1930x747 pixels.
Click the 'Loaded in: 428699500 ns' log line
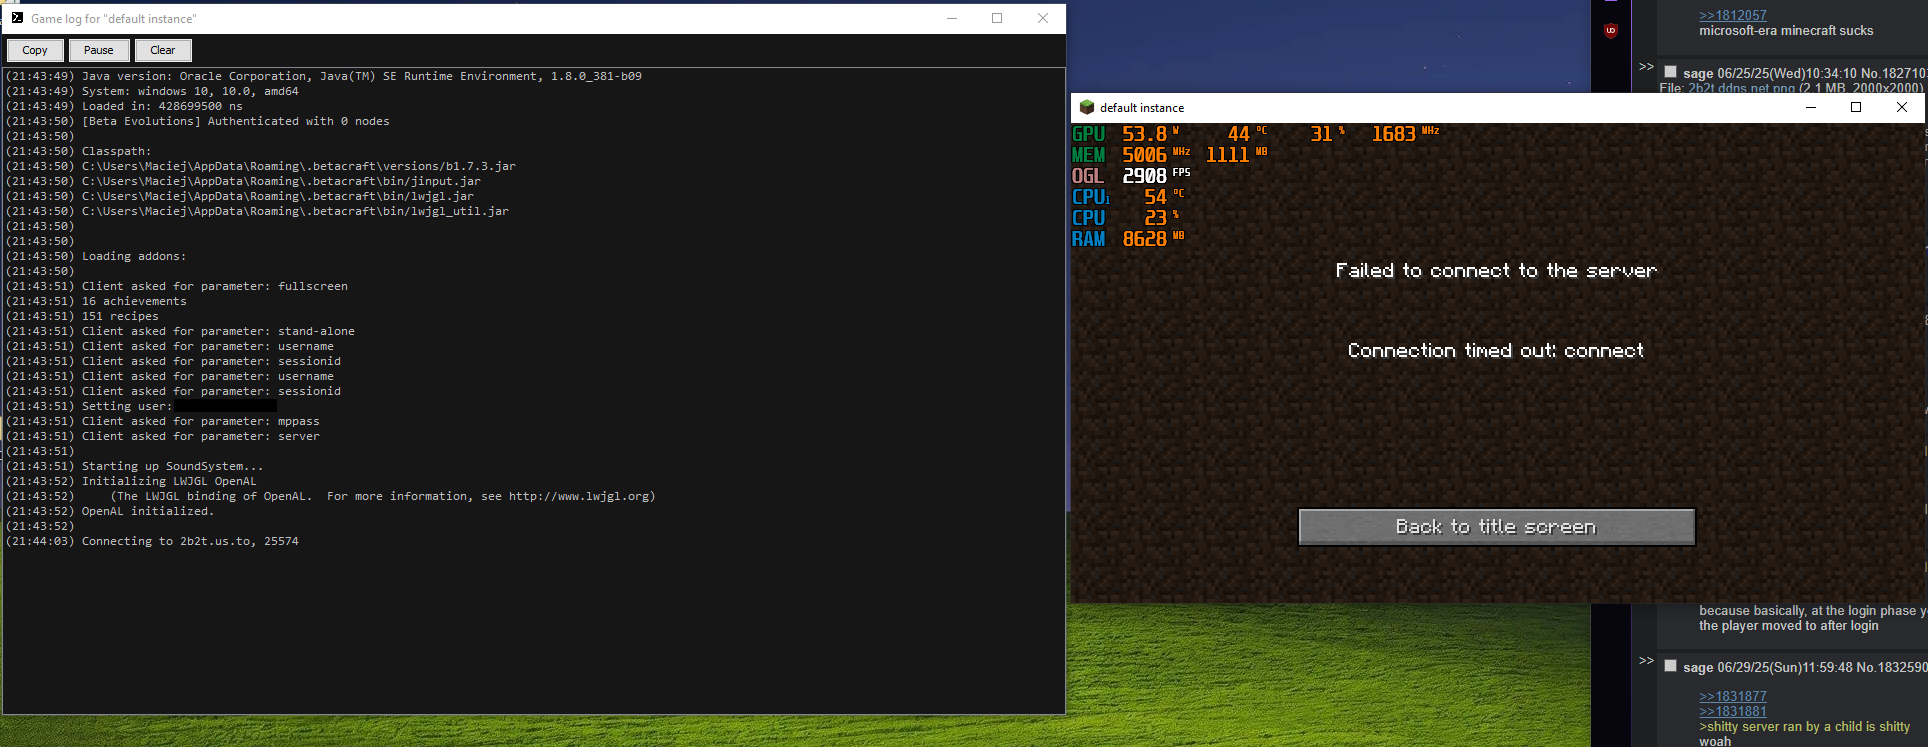pos(124,106)
